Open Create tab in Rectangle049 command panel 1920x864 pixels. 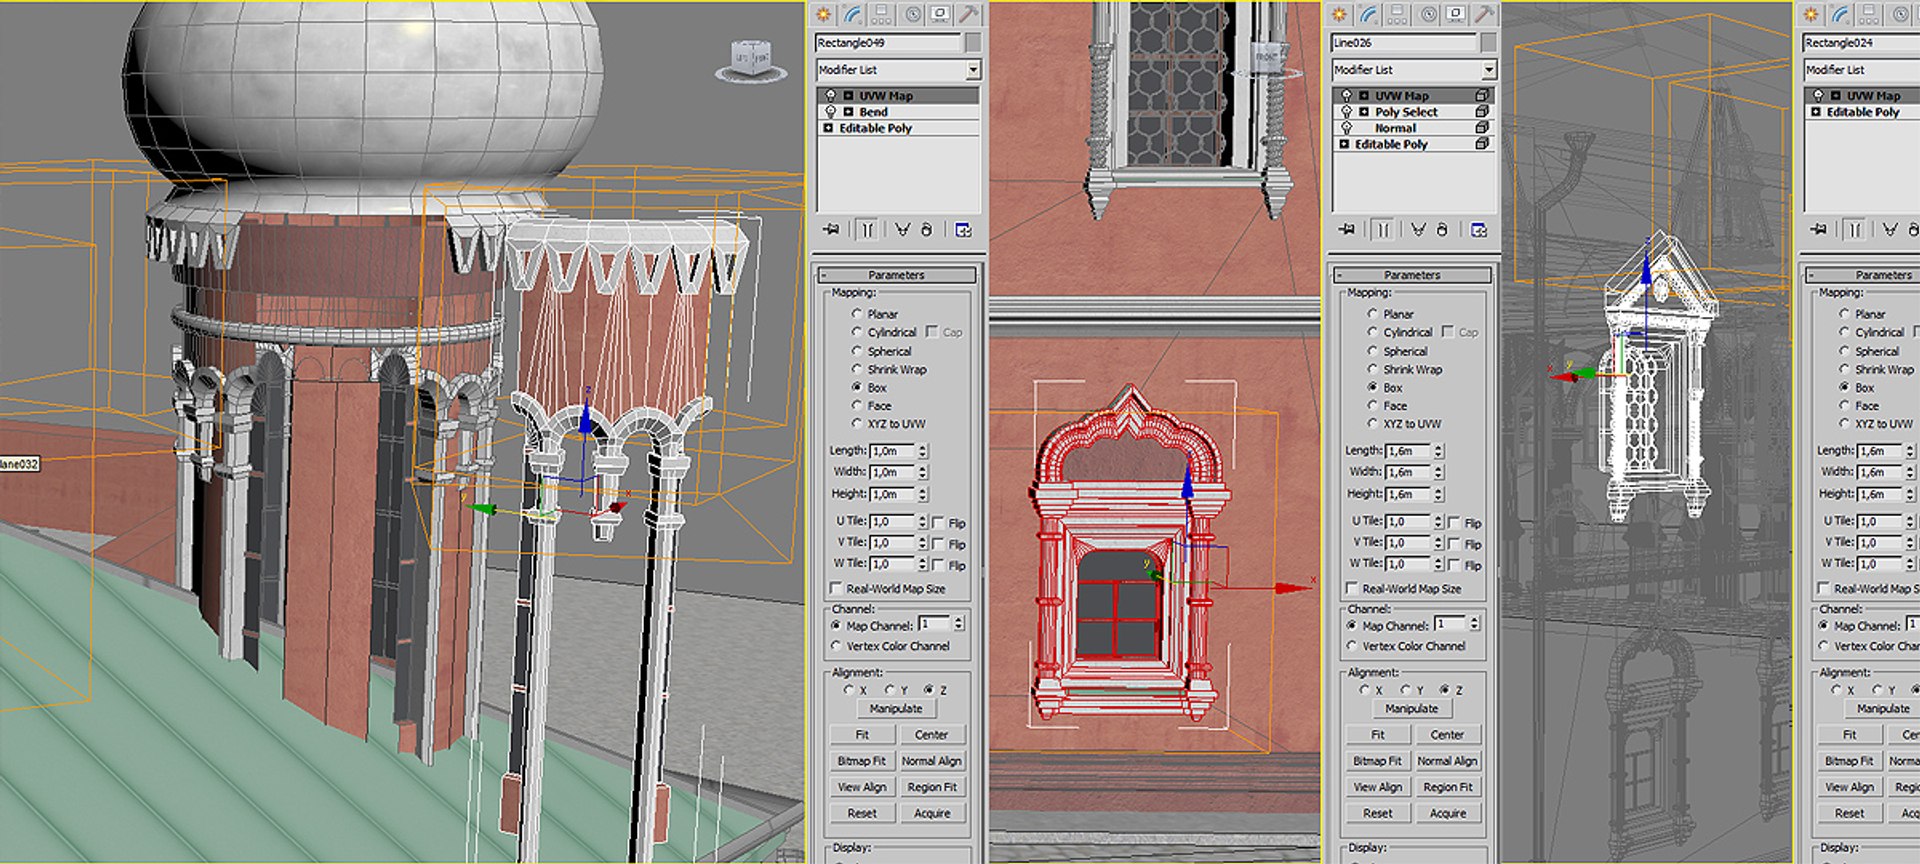pyautogui.click(x=824, y=14)
